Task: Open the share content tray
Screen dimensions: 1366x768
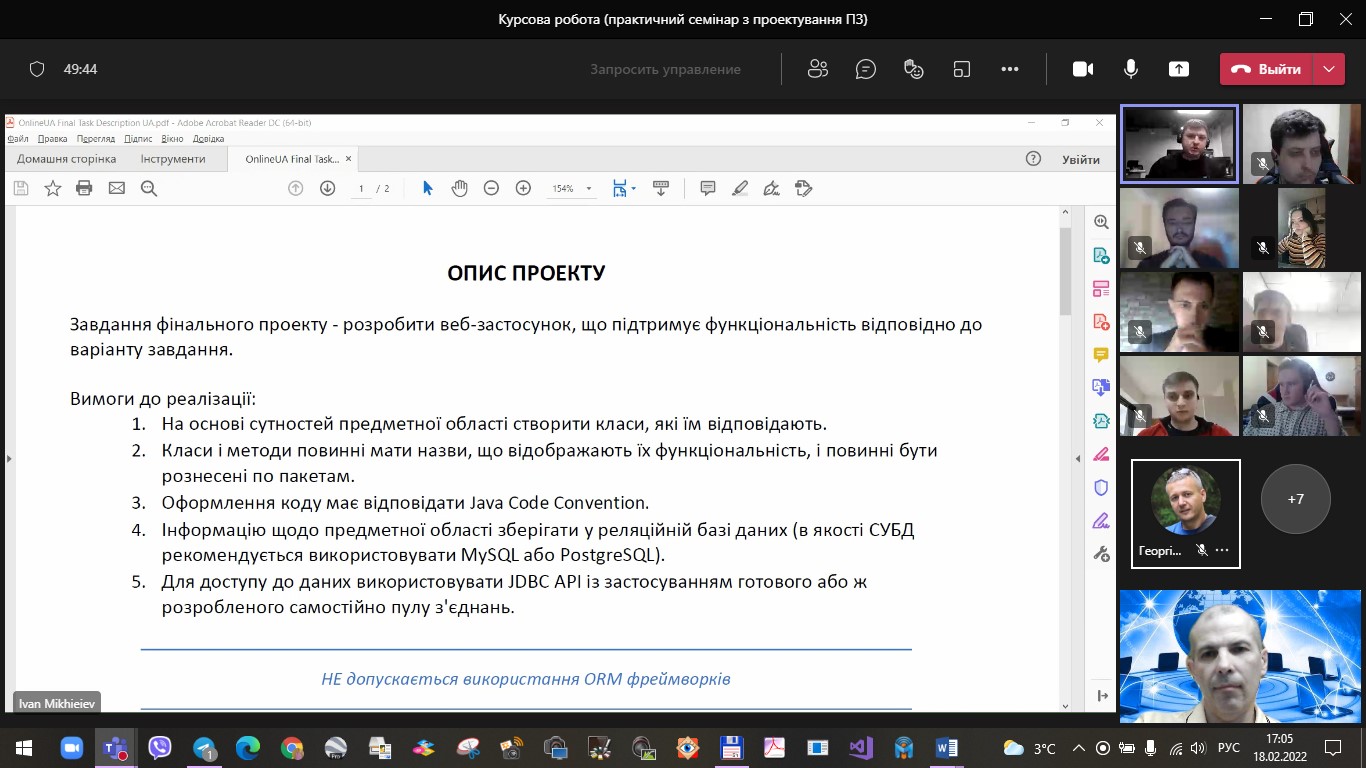Action: [1179, 69]
